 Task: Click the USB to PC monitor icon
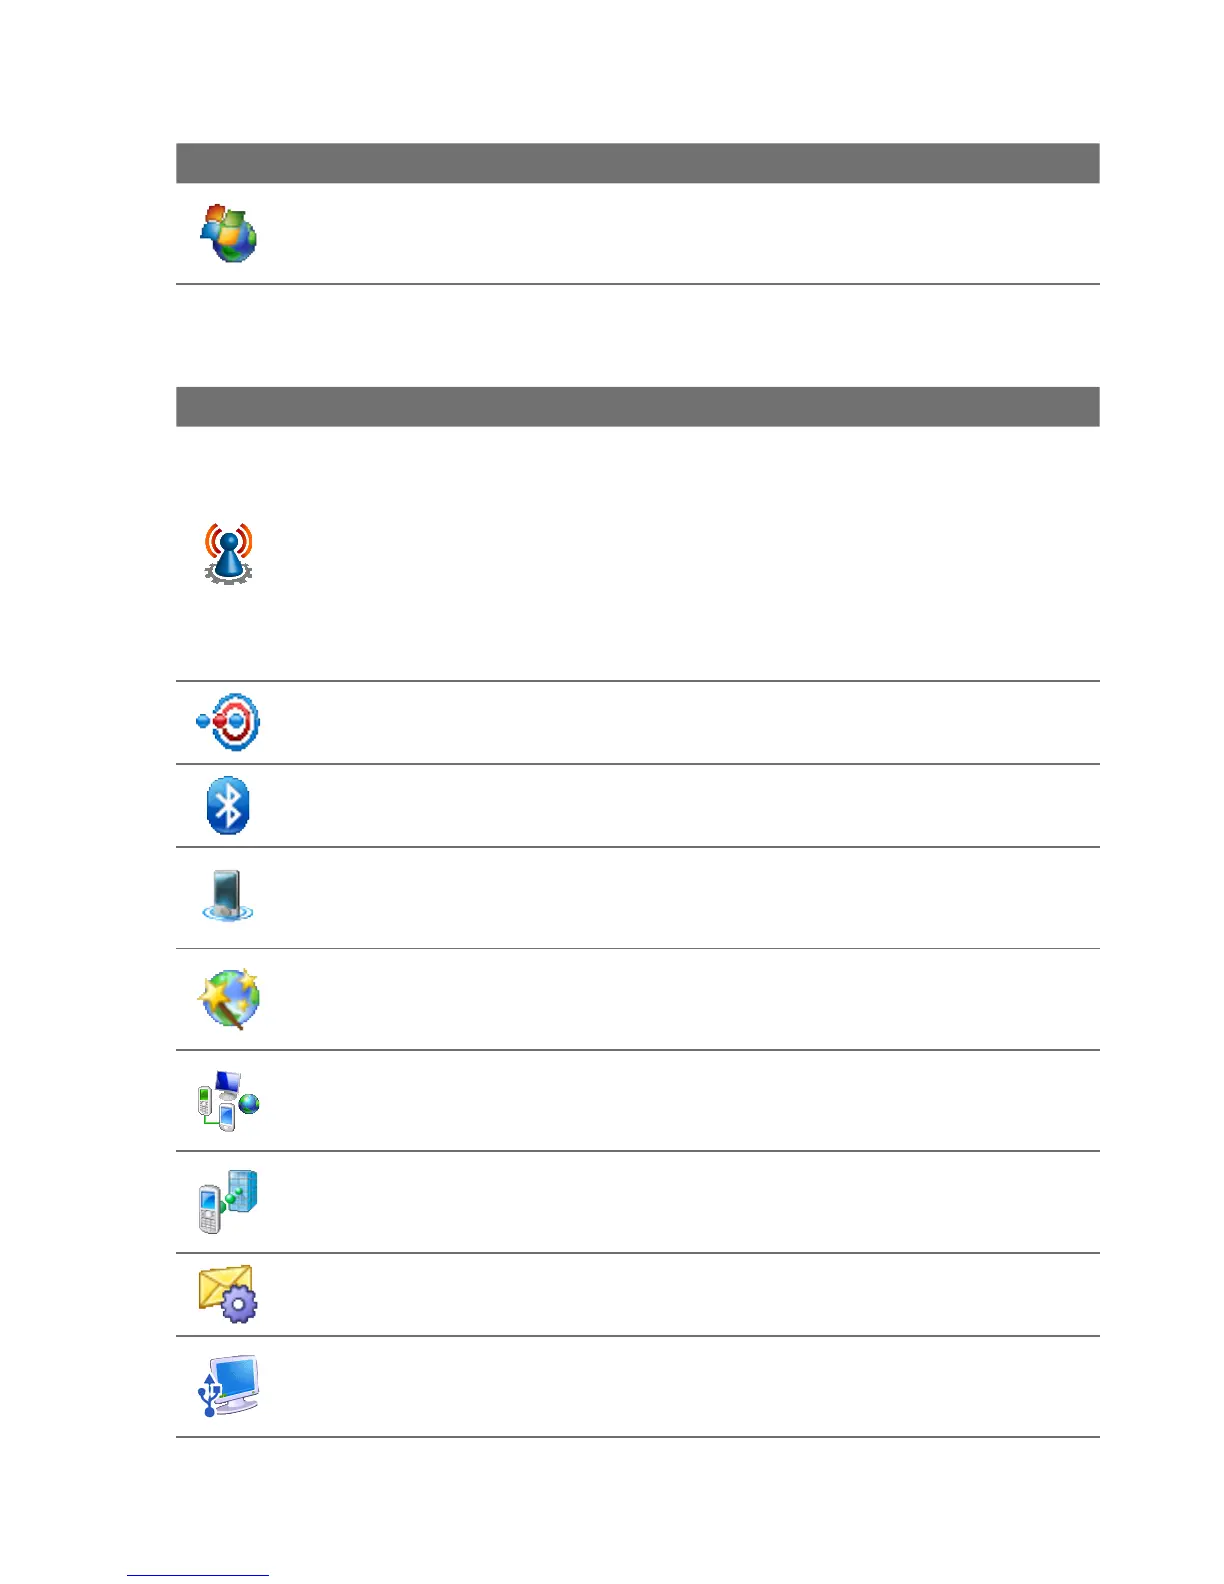tap(229, 1386)
